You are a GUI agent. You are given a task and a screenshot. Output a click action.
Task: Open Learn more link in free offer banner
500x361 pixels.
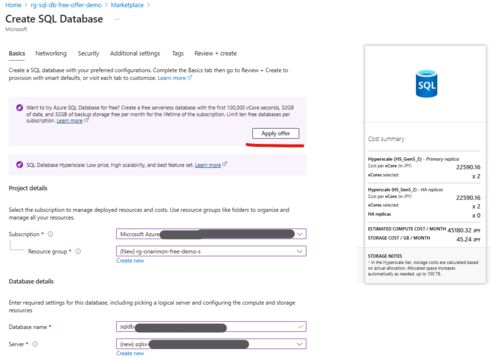click(x=72, y=121)
